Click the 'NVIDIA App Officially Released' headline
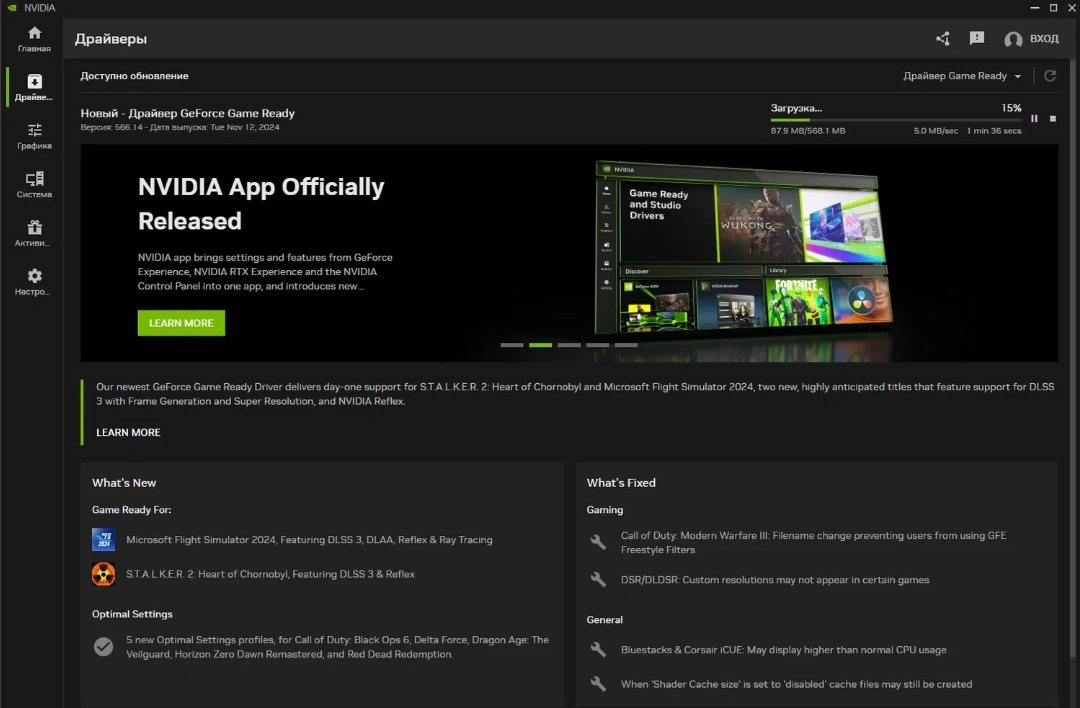 click(x=261, y=204)
